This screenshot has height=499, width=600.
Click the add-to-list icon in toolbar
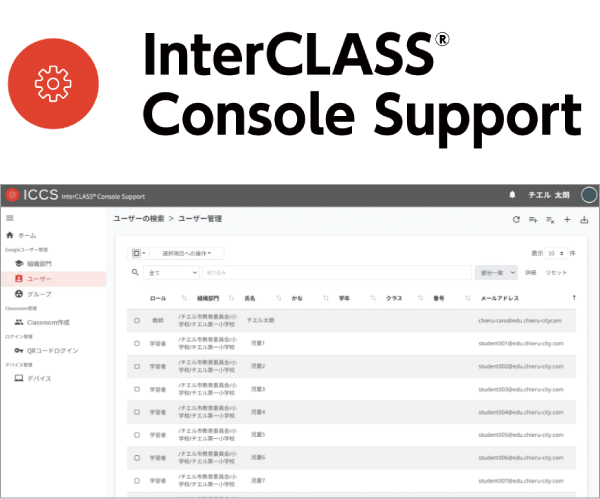[533, 220]
